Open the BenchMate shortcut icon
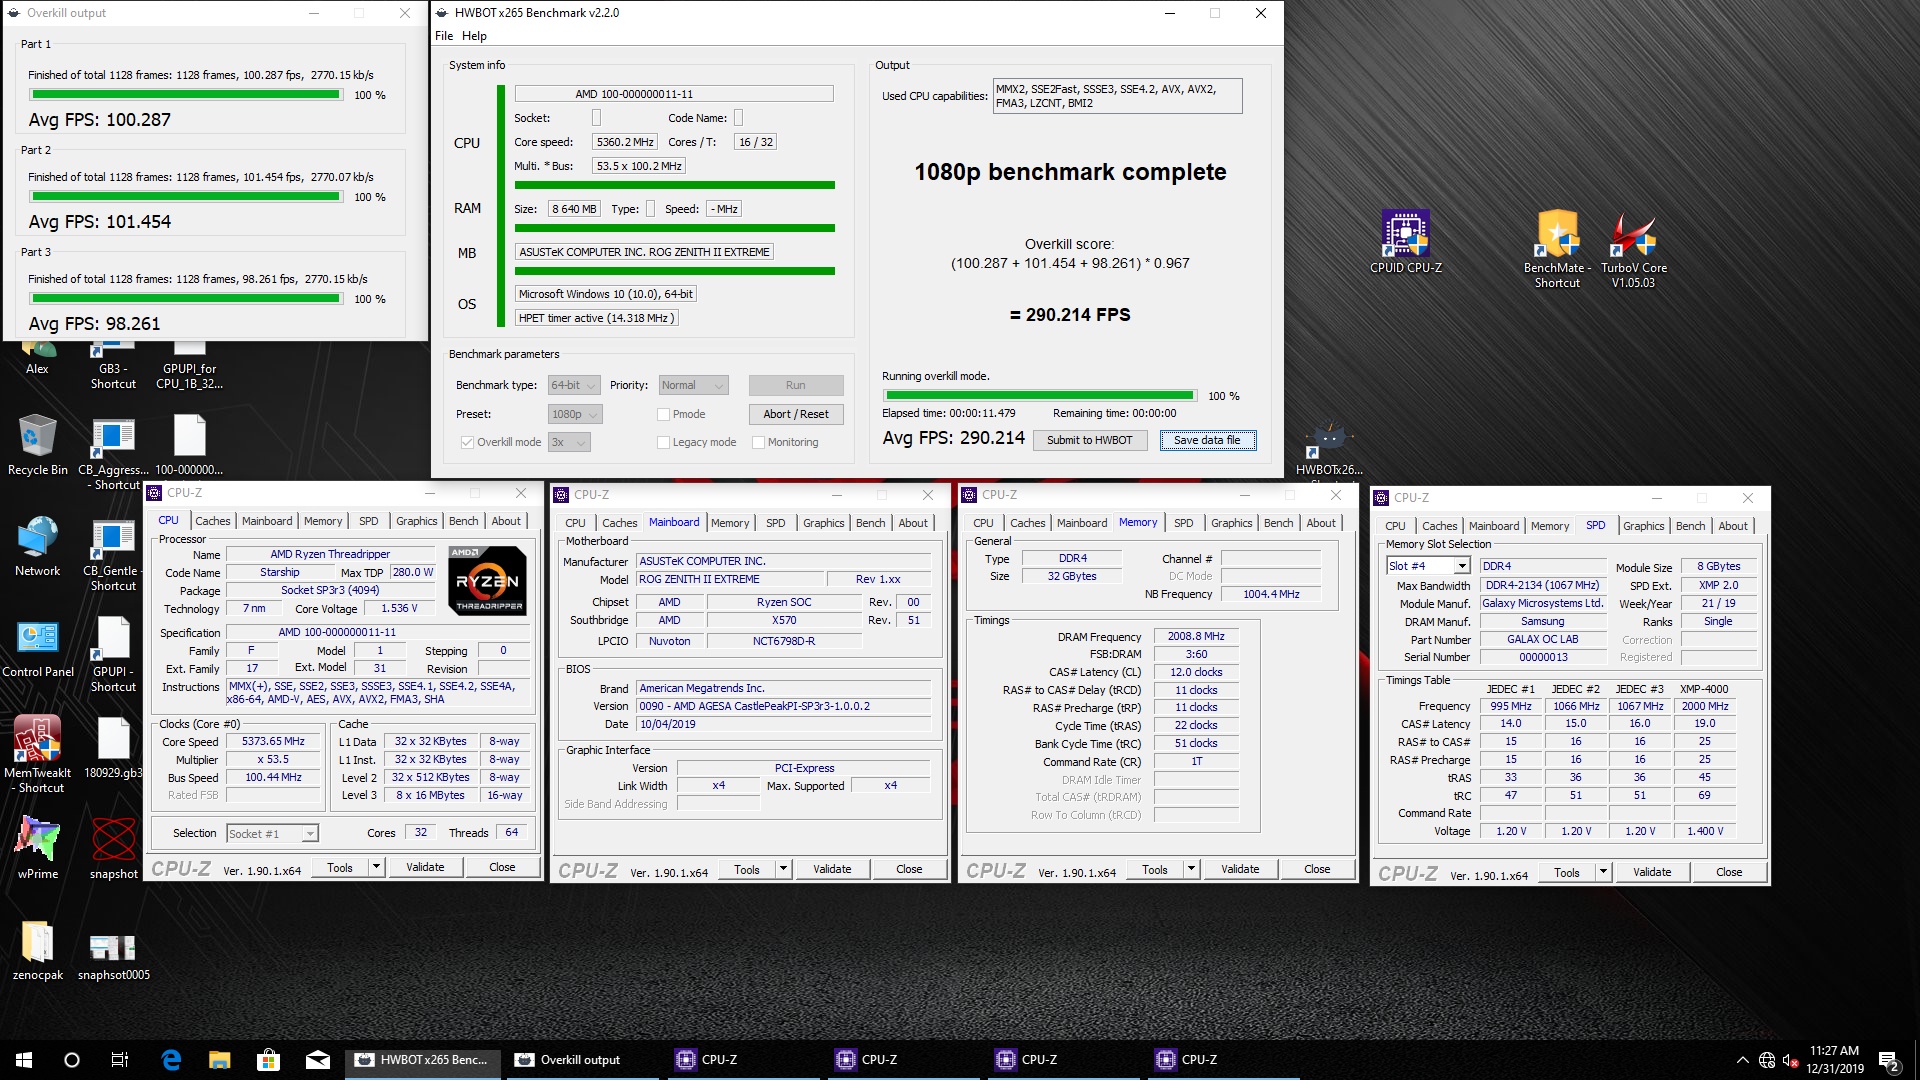The width and height of the screenshot is (1920, 1080). [x=1557, y=249]
